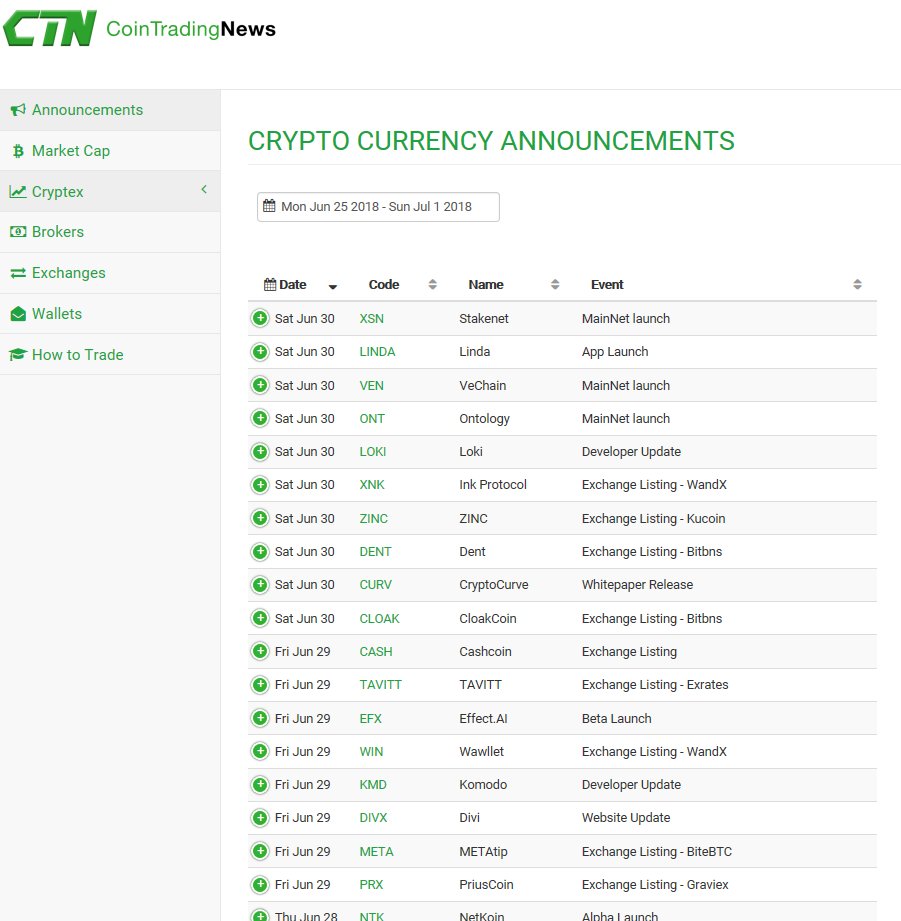901x921 pixels.
Task: Open the LINDA coin code link
Action: click(x=377, y=351)
